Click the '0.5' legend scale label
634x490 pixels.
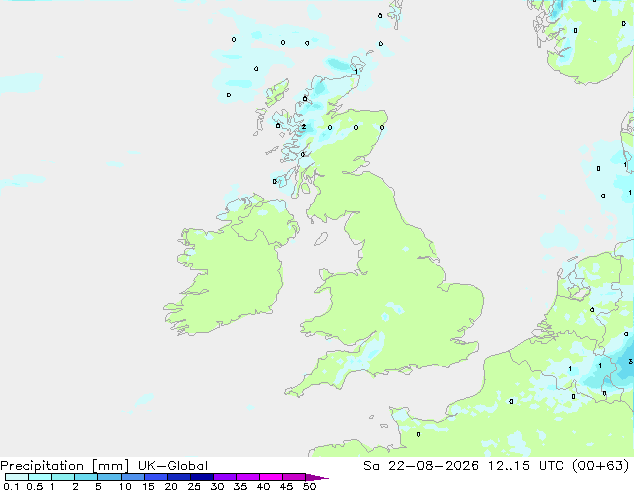(x=35, y=486)
